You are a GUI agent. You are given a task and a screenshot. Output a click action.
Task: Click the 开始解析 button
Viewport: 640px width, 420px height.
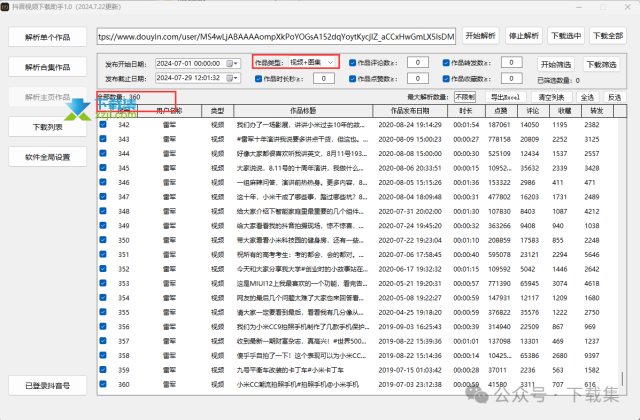point(479,36)
